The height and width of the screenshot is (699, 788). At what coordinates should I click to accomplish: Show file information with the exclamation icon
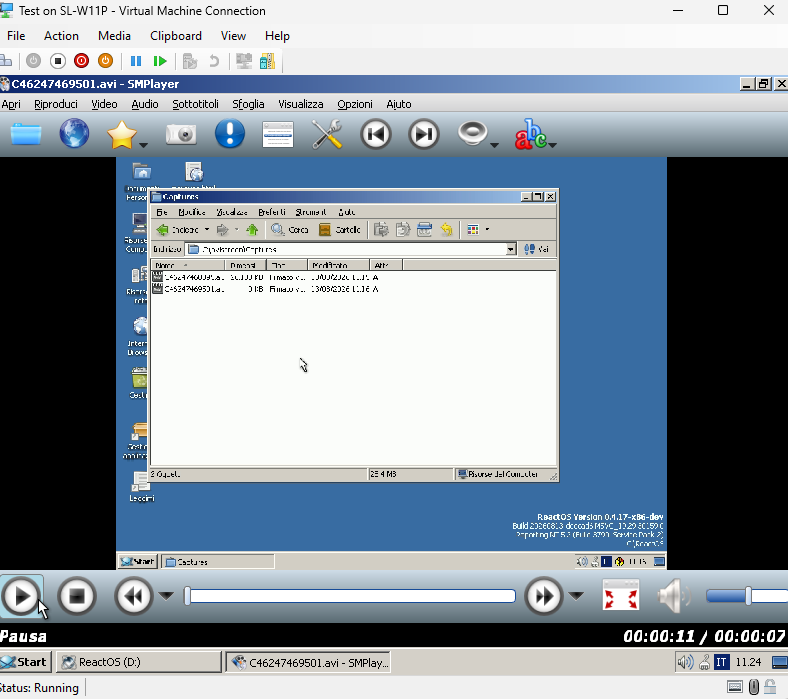coord(230,133)
